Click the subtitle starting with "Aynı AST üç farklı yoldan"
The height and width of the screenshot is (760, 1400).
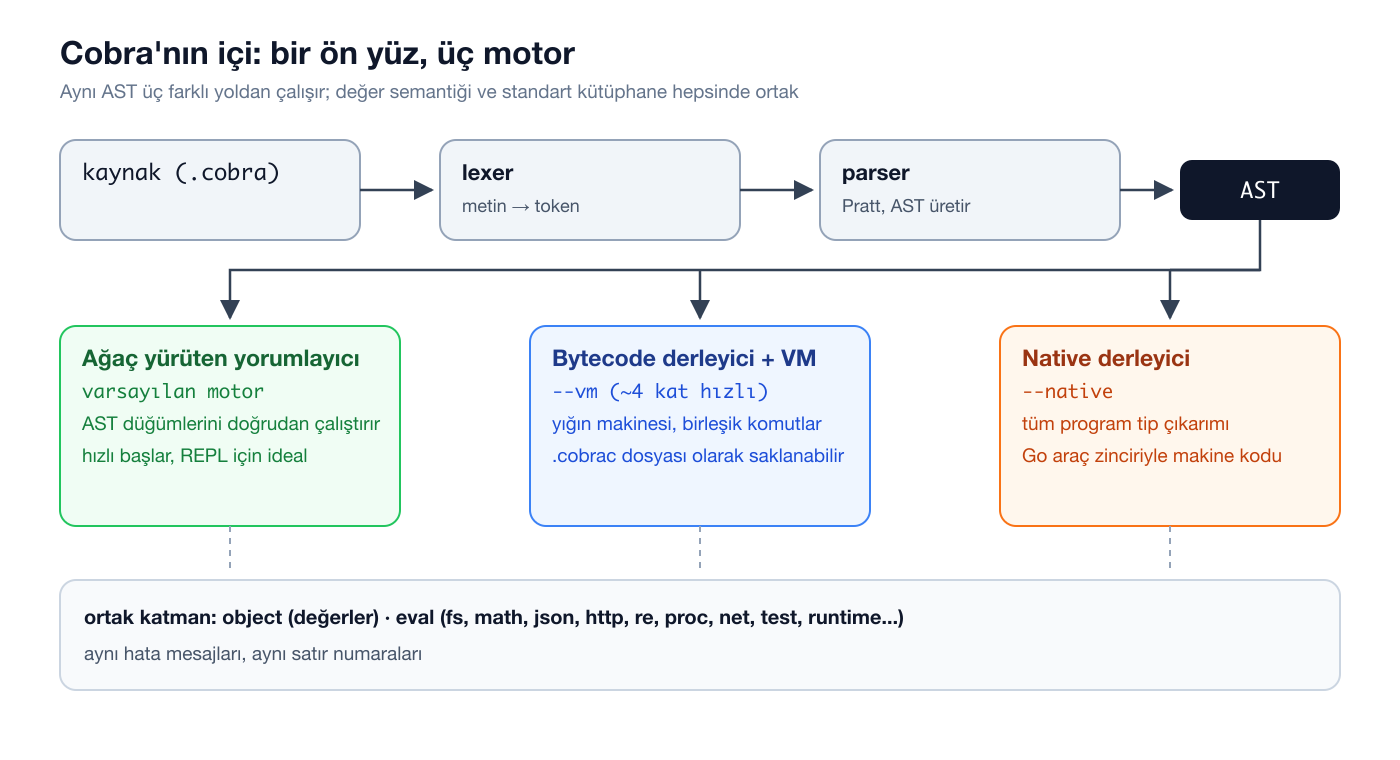point(429,92)
